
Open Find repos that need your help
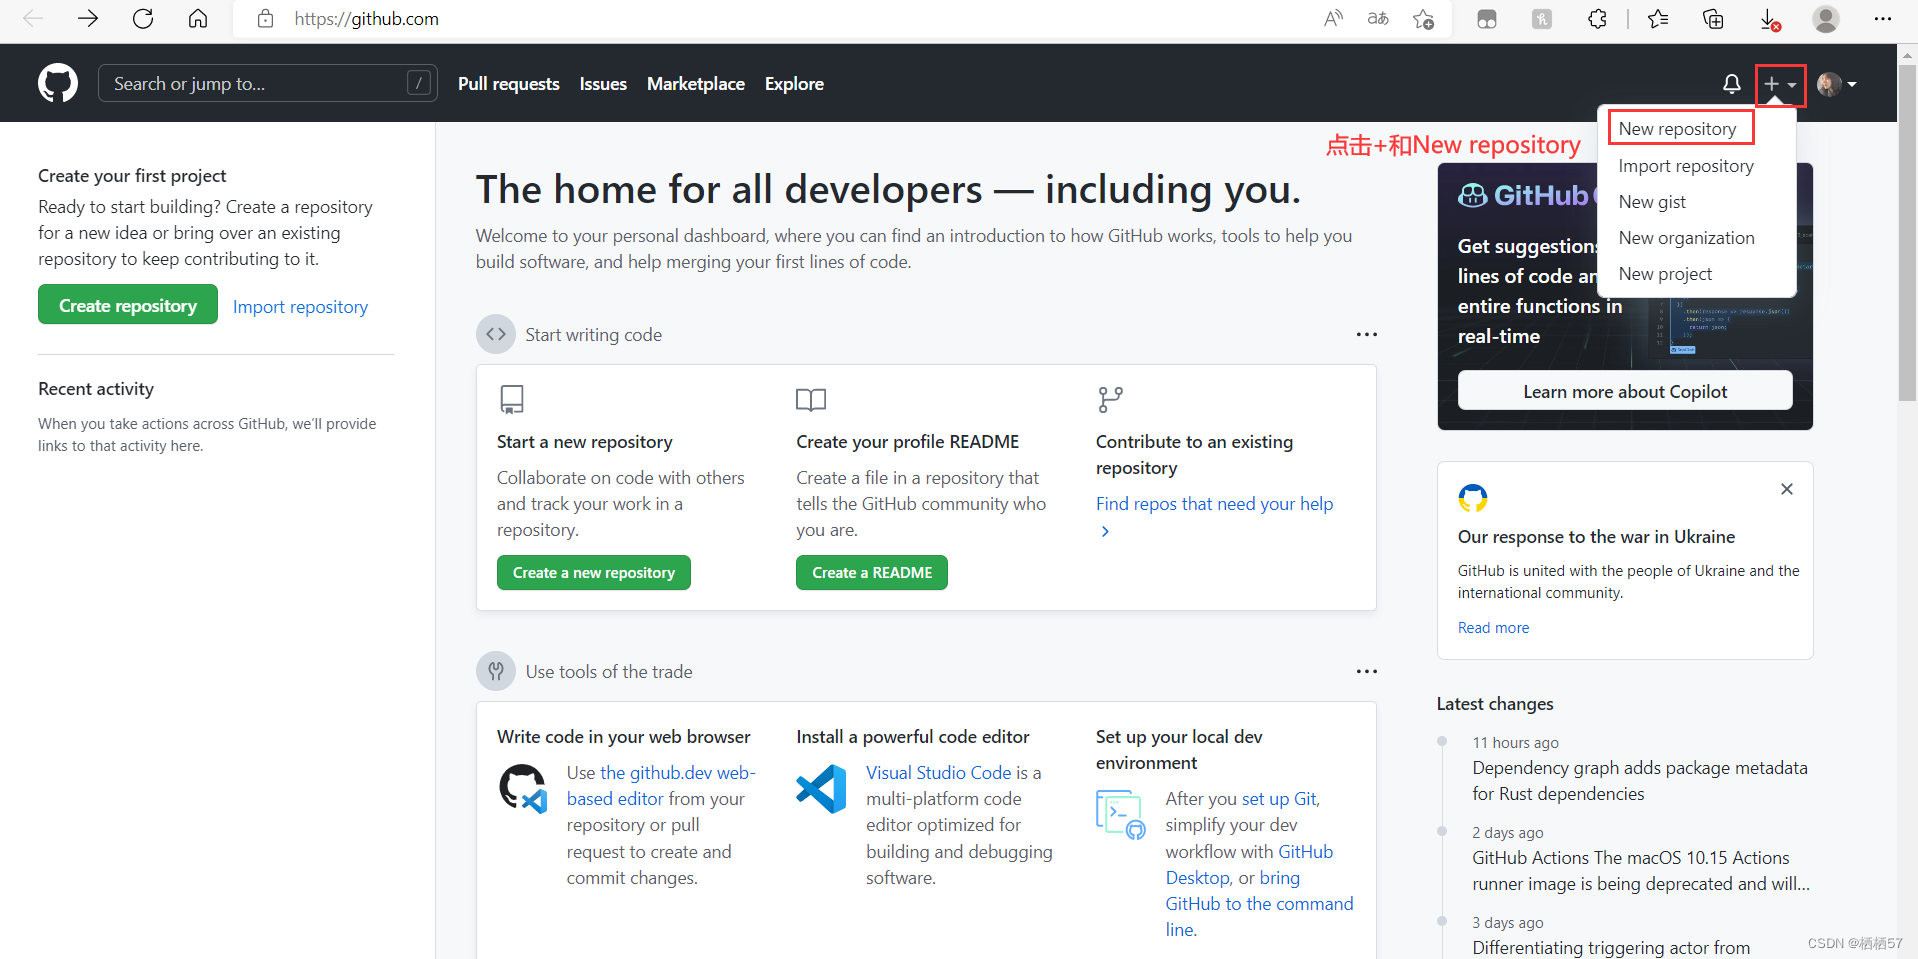(x=1214, y=504)
